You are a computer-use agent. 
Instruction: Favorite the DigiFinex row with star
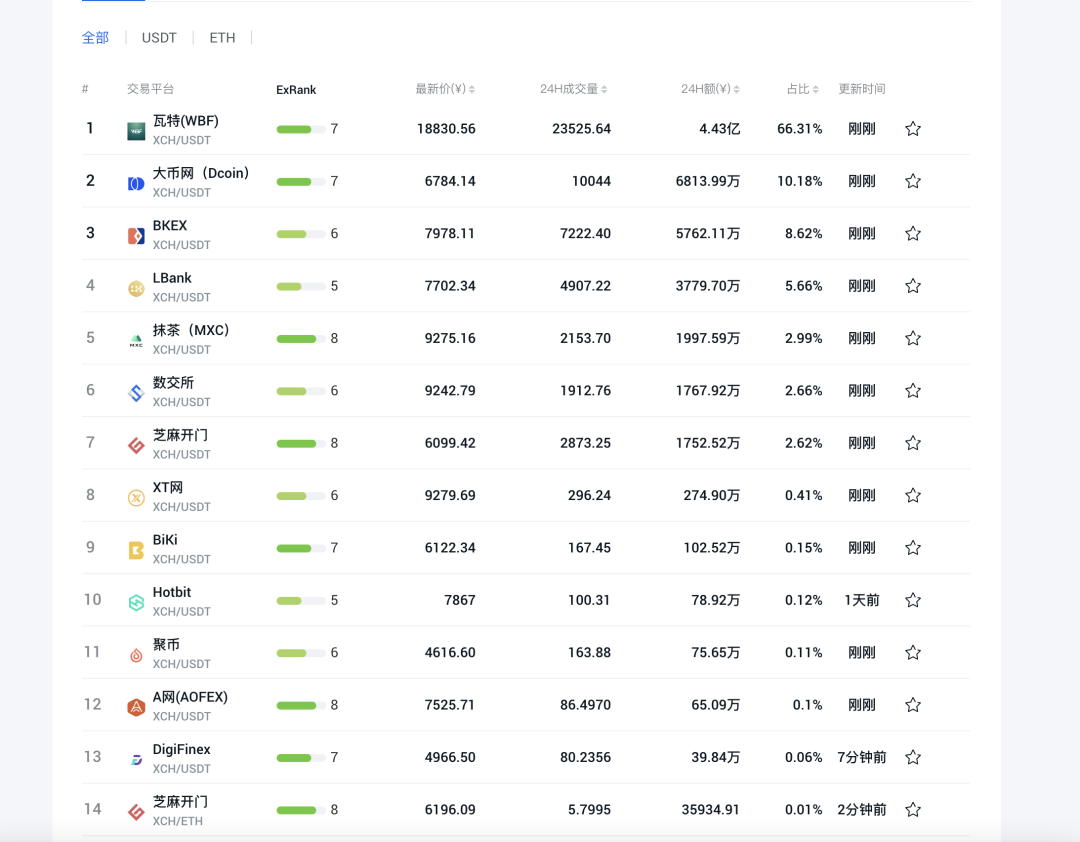pos(913,757)
